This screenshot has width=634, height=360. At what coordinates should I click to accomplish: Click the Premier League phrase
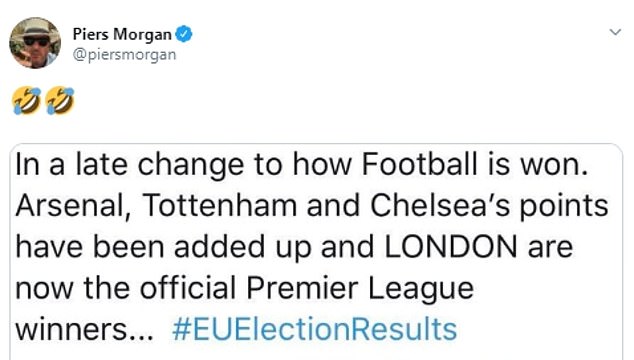pos(360,289)
